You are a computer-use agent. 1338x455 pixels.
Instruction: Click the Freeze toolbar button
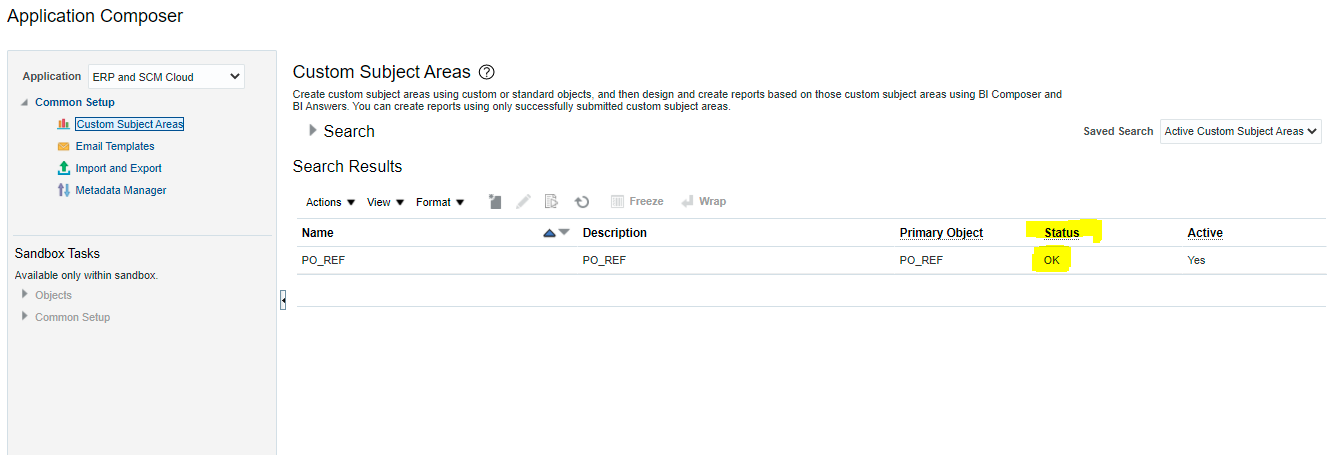tap(637, 201)
